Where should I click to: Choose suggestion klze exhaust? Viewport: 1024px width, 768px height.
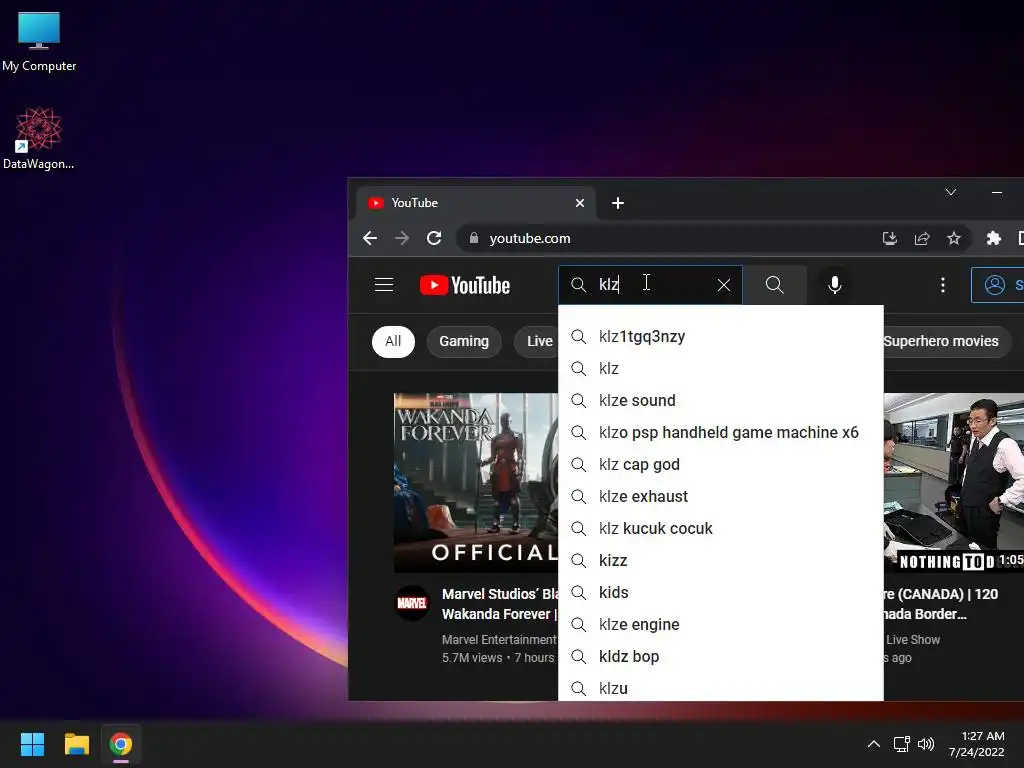(x=721, y=496)
